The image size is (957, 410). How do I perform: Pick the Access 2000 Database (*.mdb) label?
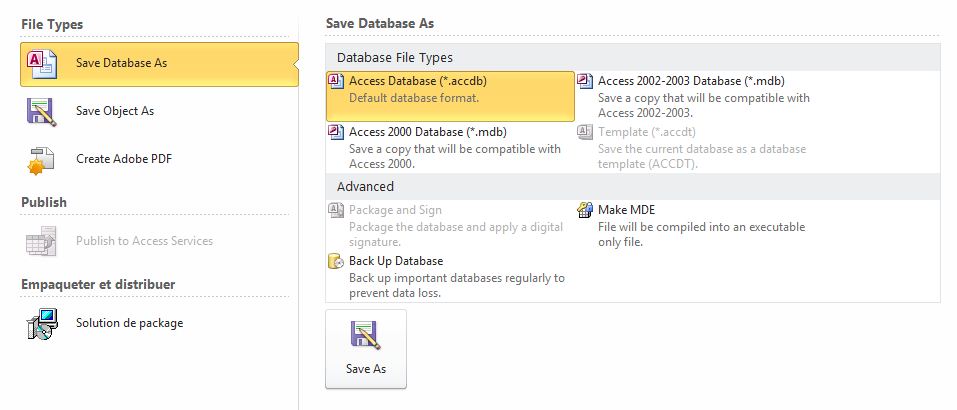coord(428,132)
